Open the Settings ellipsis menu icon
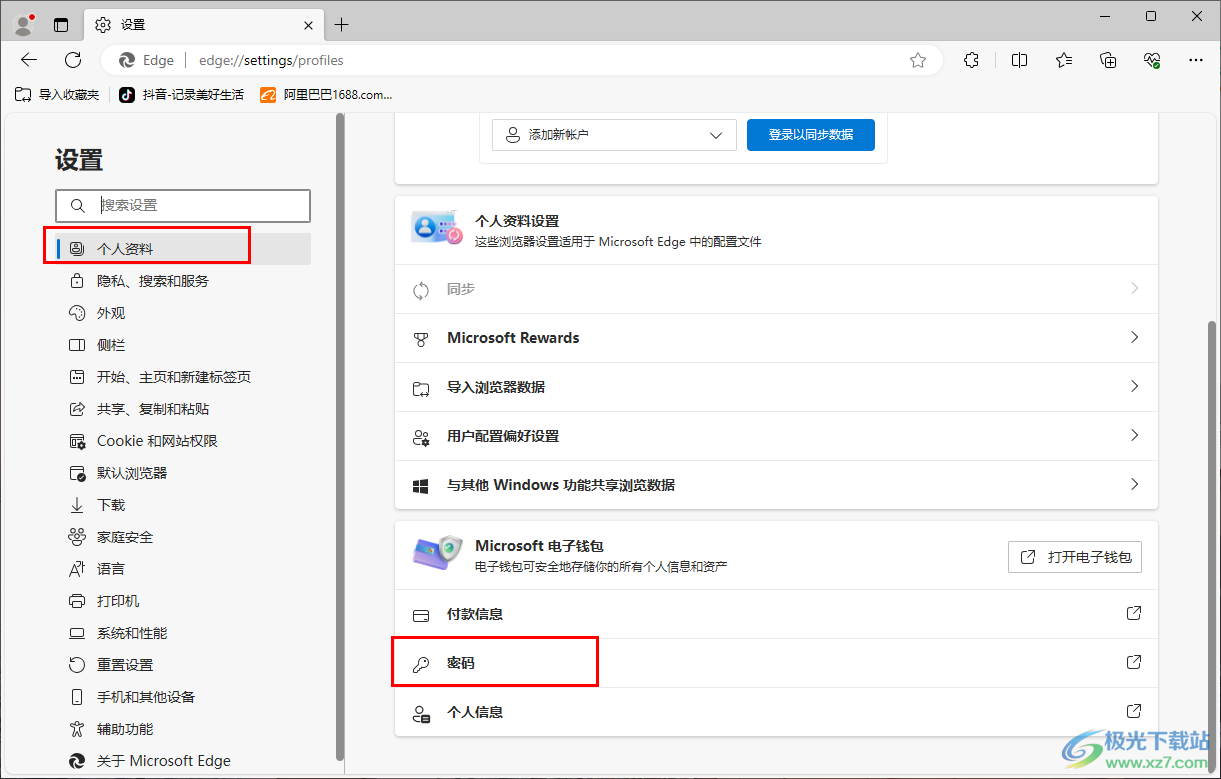This screenshot has width=1221, height=779. tap(1197, 60)
